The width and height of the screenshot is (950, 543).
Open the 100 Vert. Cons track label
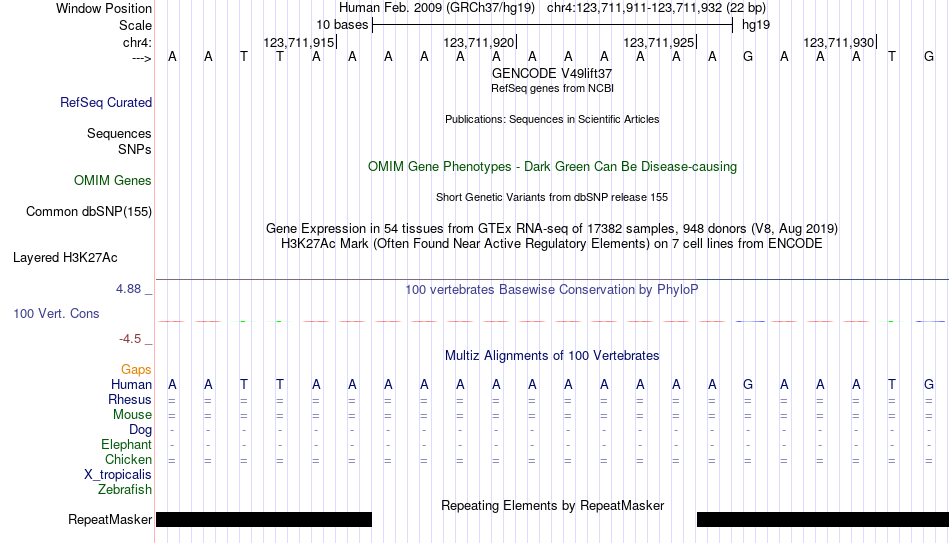click(56, 313)
